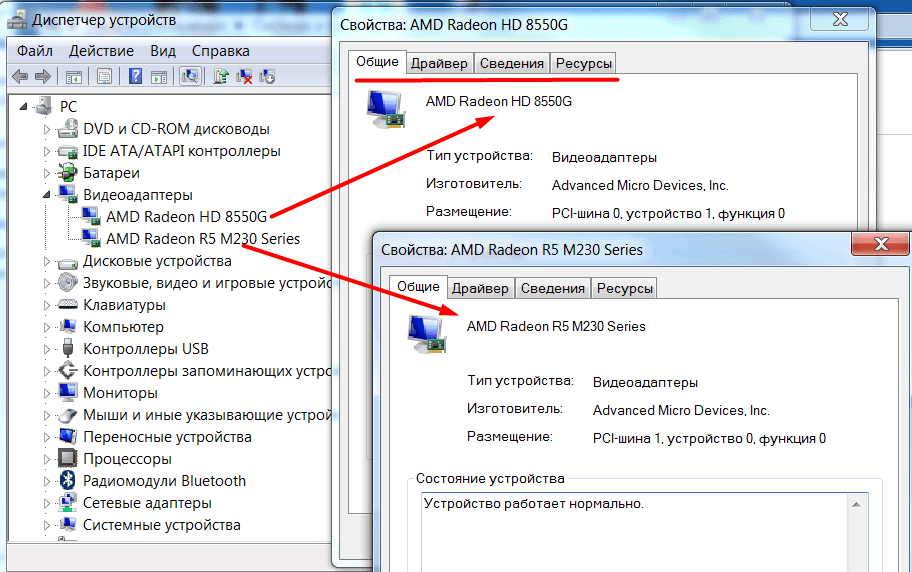
Task: Click the Back arrow in Device Manager toolbar
Action: [x=20, y=76]
